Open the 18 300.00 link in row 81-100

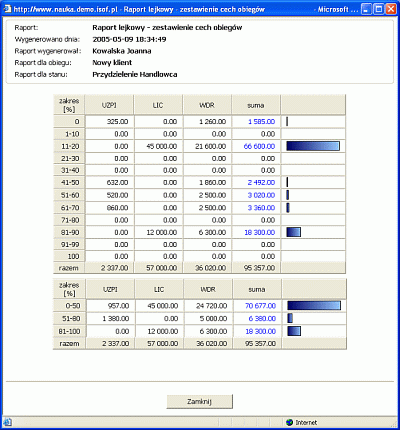[261, 331]
